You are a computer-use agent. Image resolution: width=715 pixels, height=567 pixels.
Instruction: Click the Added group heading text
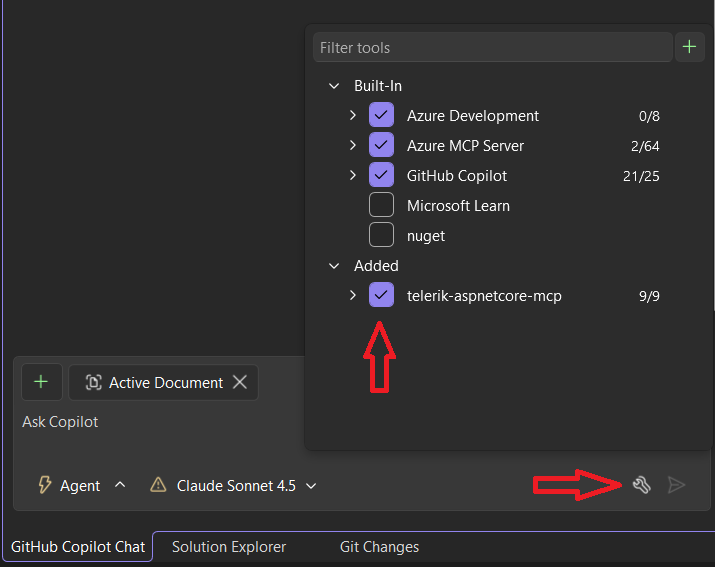(x=376, y=265)
